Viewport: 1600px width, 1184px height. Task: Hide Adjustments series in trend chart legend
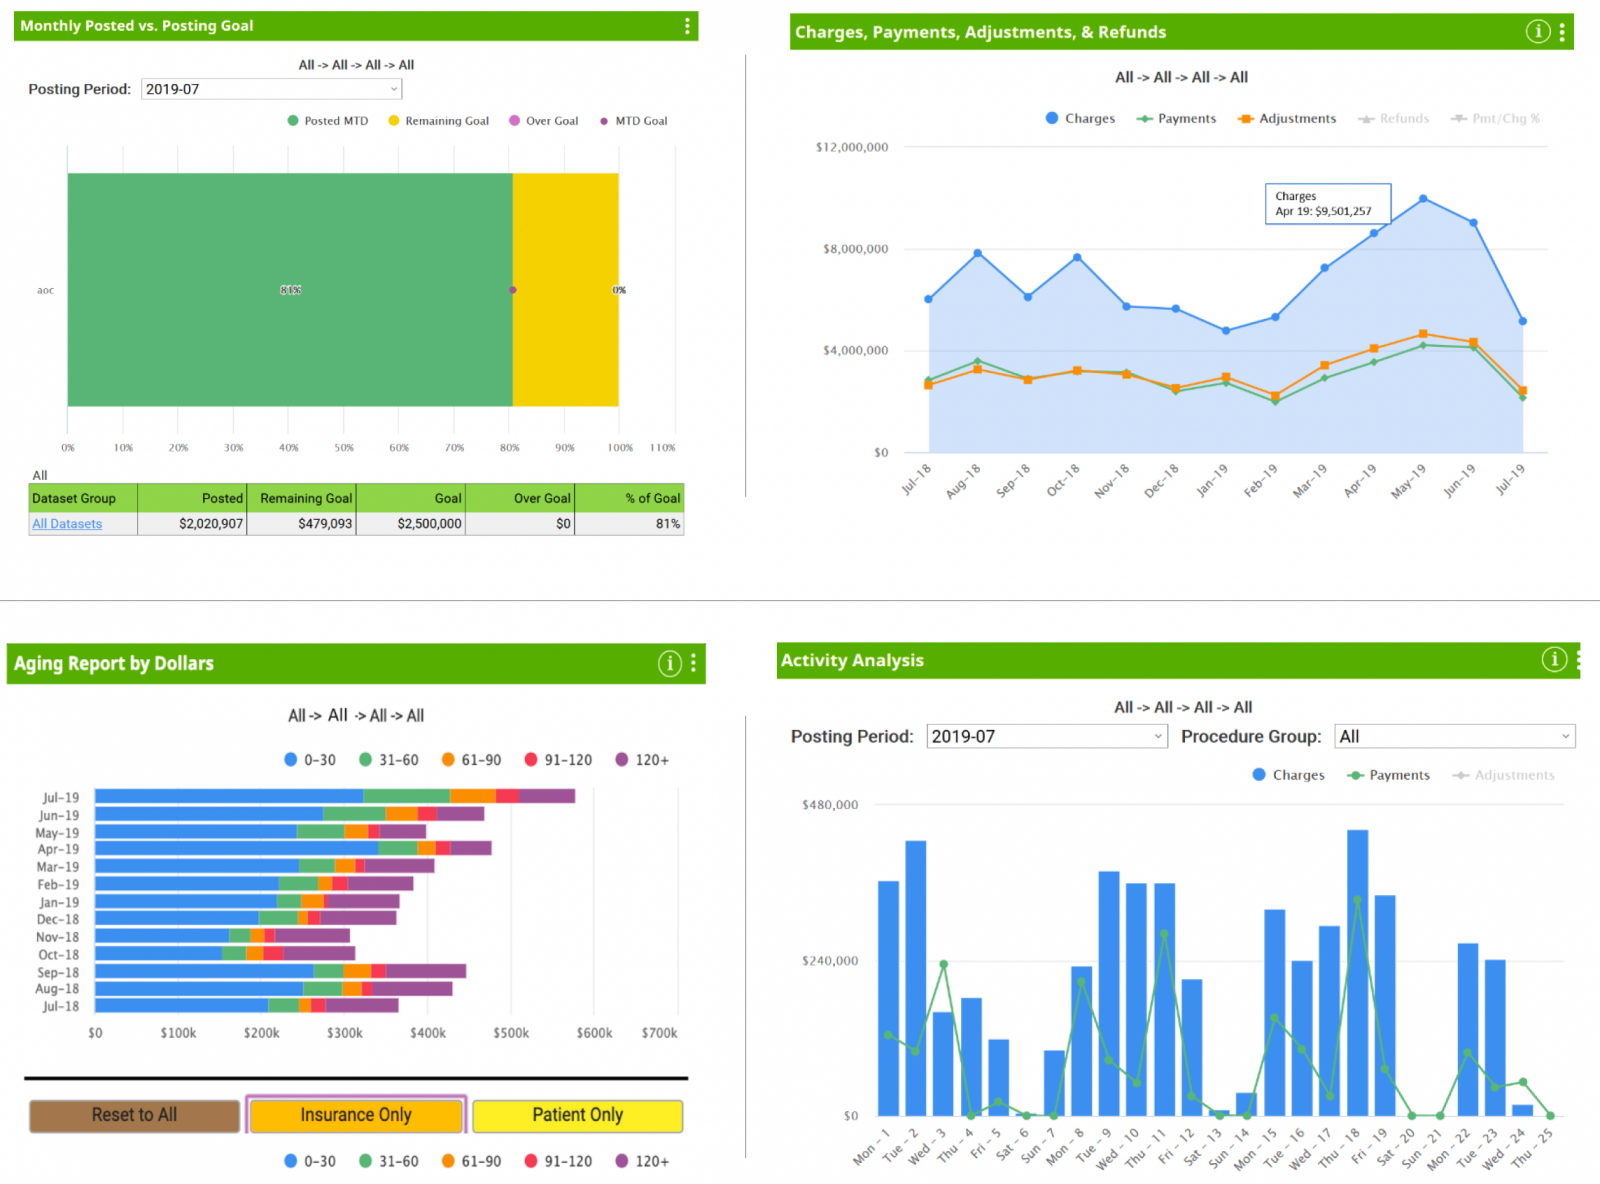(x=1286, y=118)
